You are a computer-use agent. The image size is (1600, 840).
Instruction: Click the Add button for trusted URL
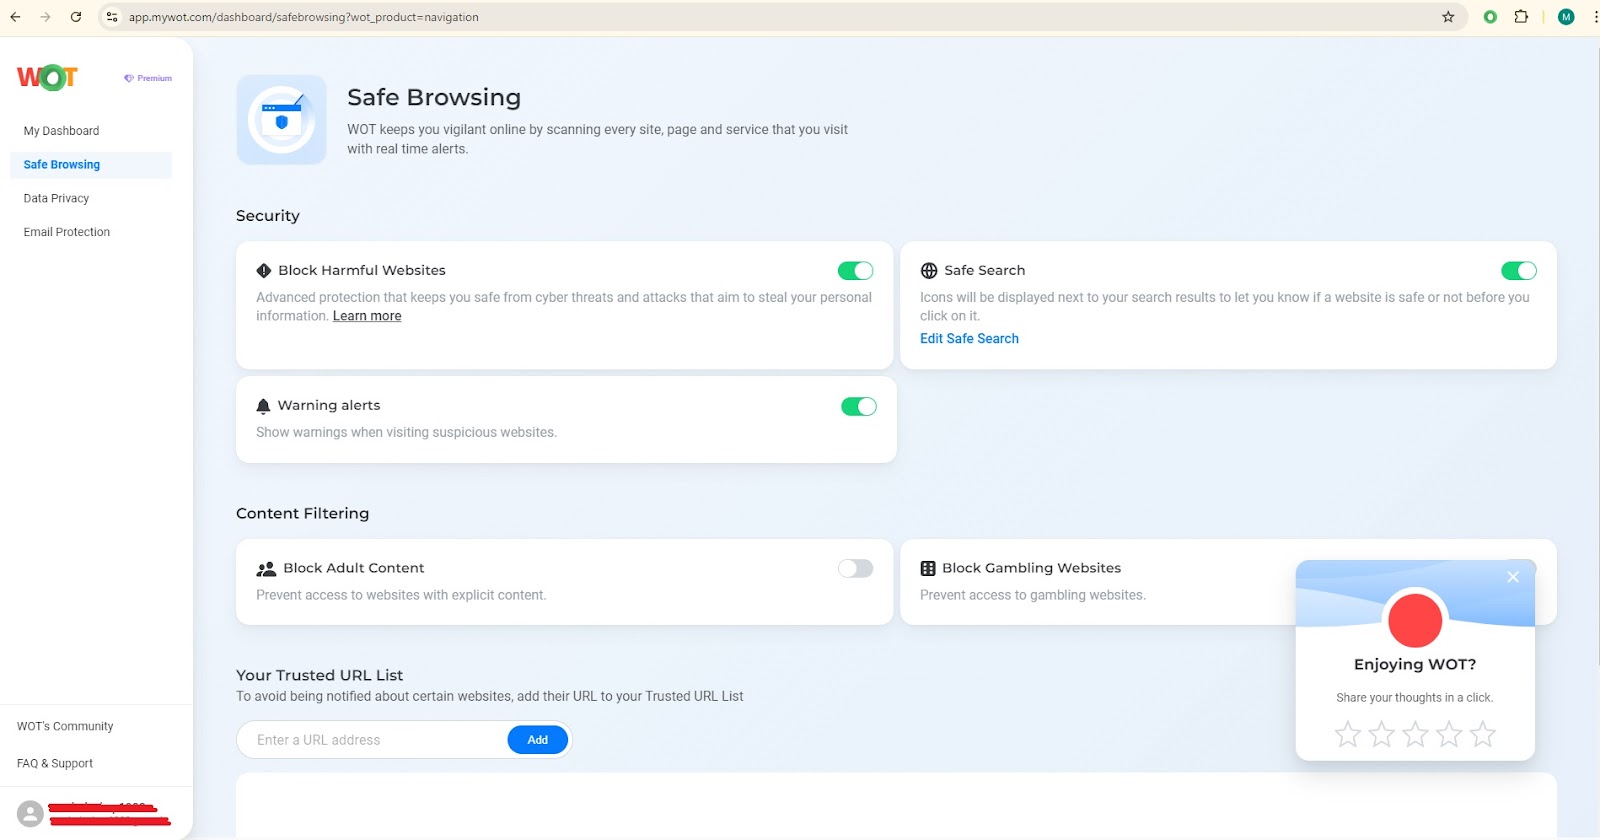click(x=538, y=740)
